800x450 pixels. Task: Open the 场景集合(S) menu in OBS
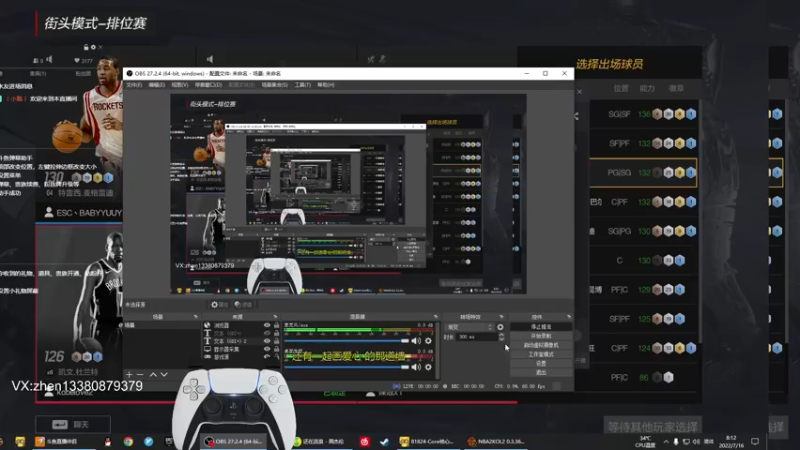[274, 85]
